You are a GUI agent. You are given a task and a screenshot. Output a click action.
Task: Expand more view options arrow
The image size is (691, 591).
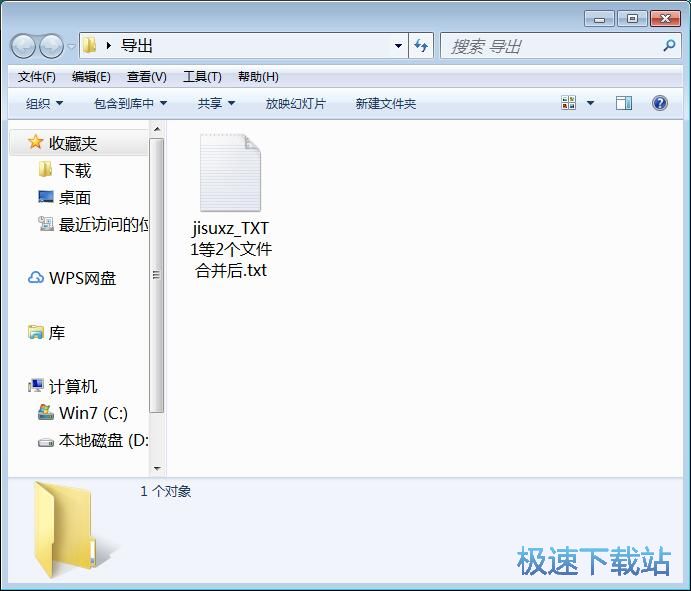pos(591,103)
